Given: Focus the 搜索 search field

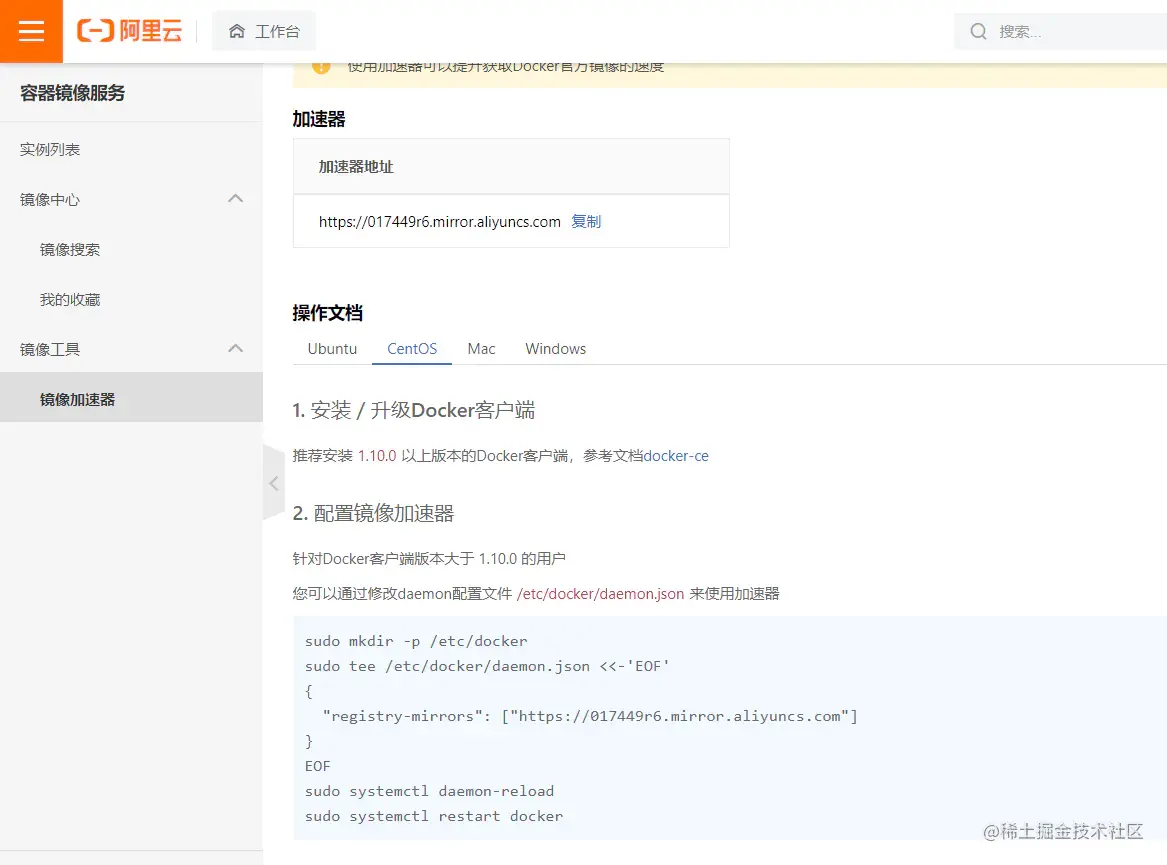Looking at the screenshot, I should tap(1061, 31).
